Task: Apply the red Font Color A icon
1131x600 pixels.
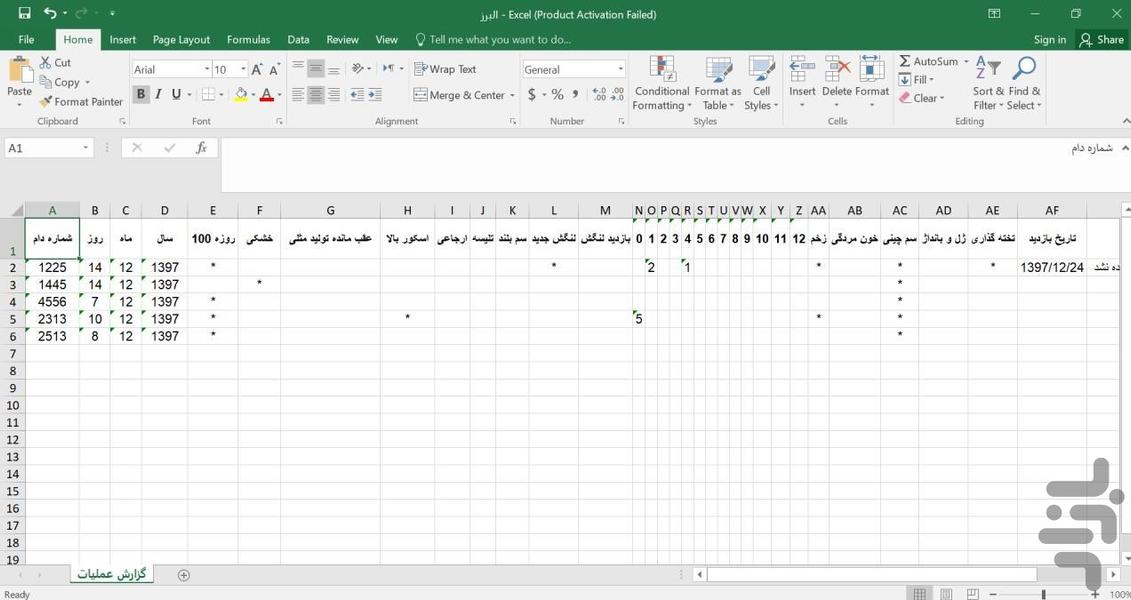Action: [266, 94]
